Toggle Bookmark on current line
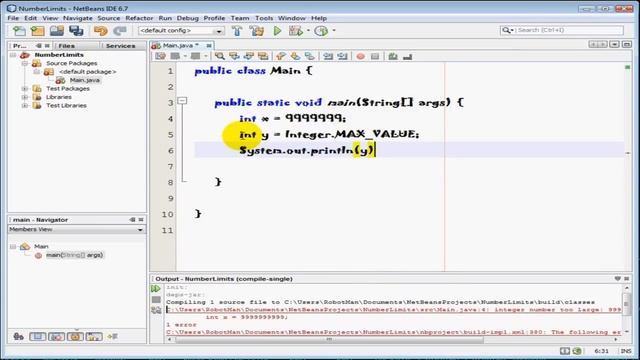Viewport: 640px width, 360px height. pos(310,56)
